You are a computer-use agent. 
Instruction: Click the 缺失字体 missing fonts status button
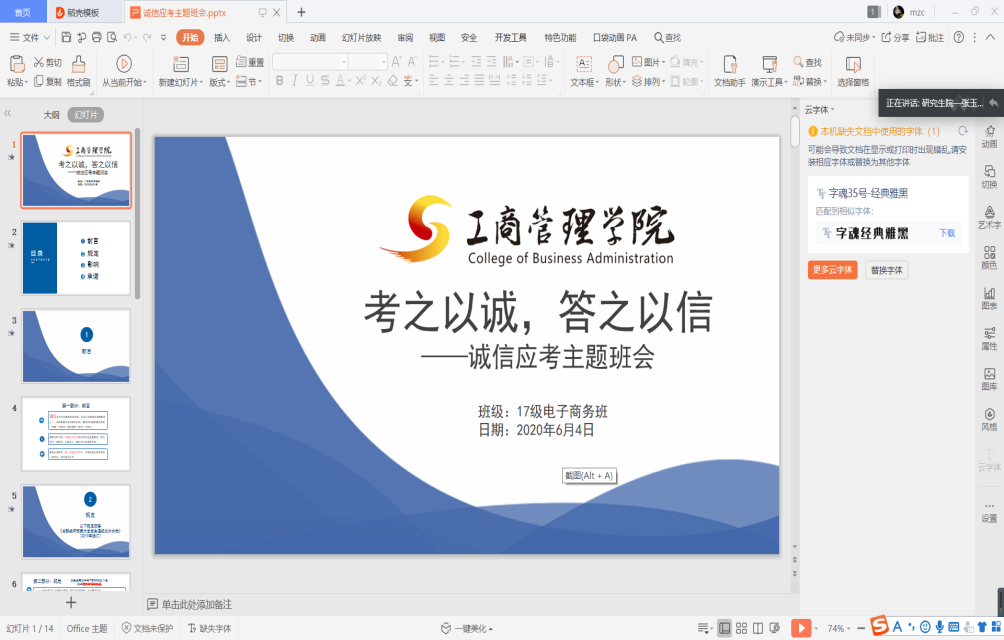tap(209, 628)
